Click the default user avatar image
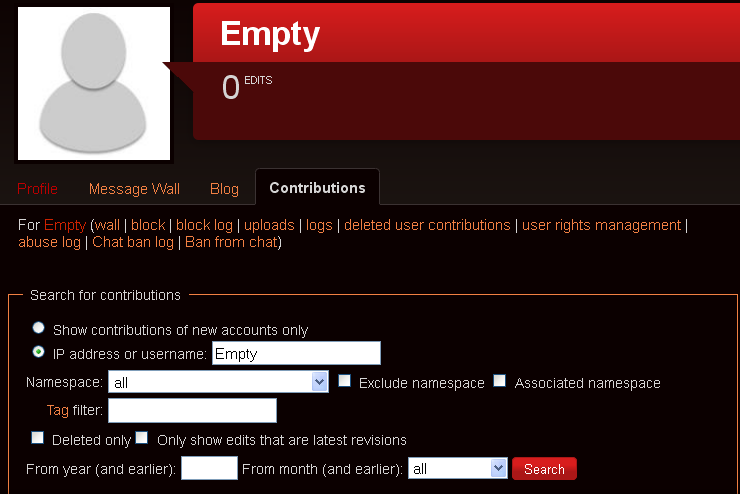This screenshot has width=740, height=494. [94, 84]
